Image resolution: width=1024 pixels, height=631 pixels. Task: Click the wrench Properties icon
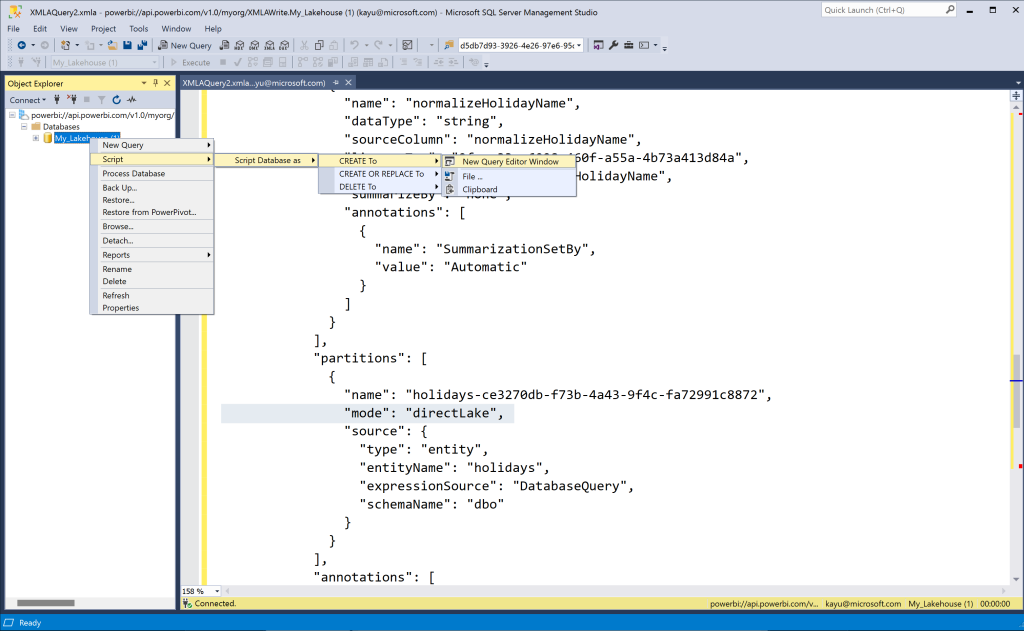613,45
